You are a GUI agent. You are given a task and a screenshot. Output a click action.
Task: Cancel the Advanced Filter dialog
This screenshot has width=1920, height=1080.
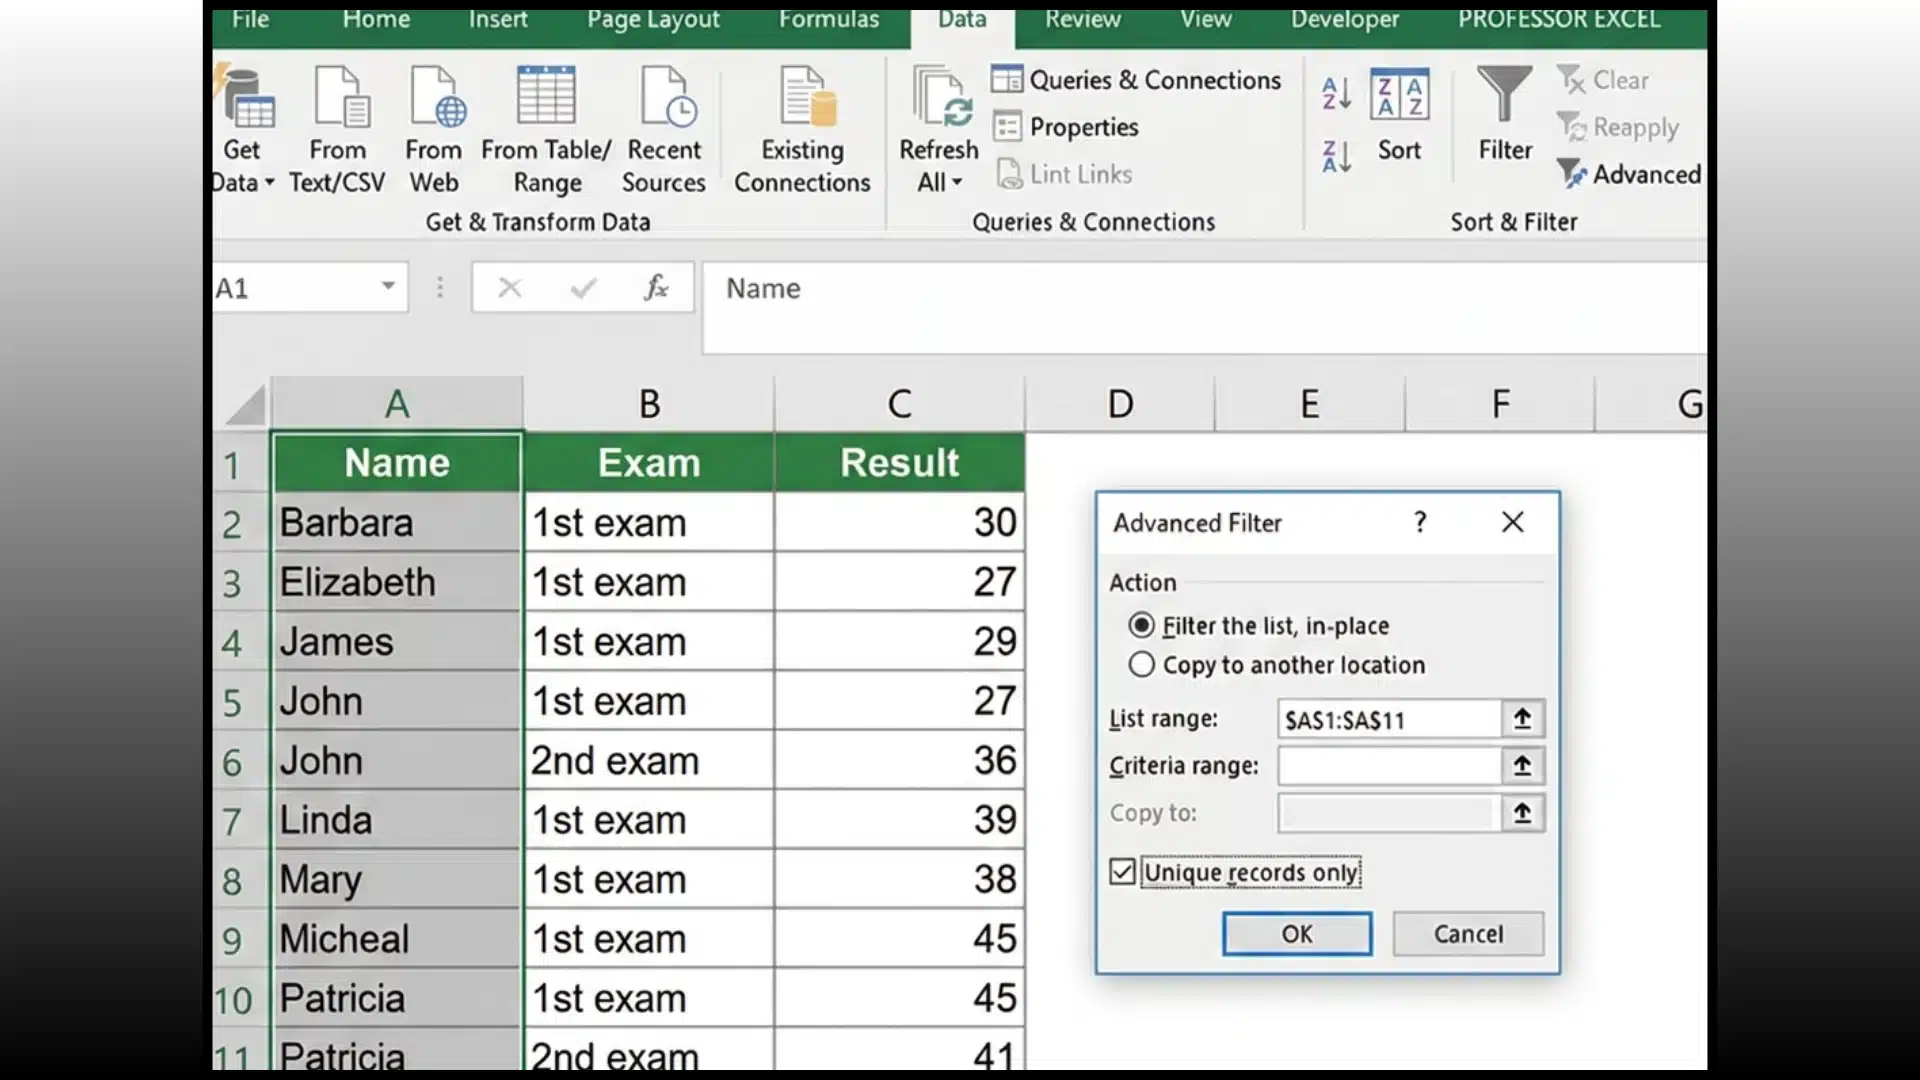(x=1468, y=934)
